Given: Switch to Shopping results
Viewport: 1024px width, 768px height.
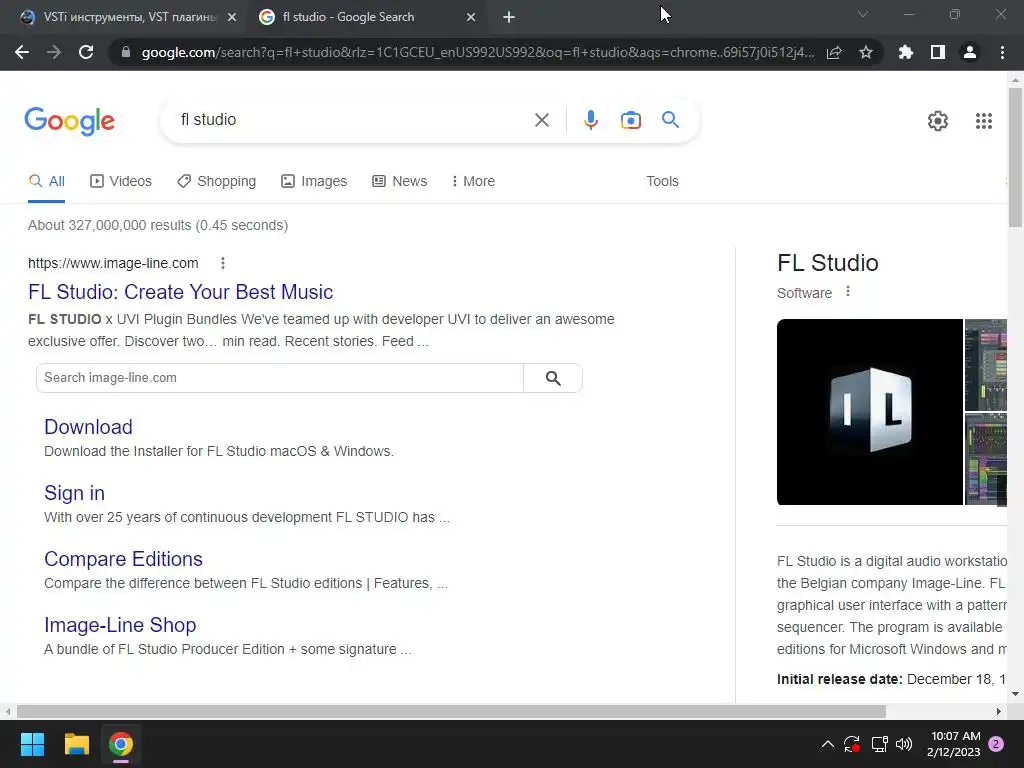Looking at the screenshot, I should pyautogui.click(x=217, y=182).
